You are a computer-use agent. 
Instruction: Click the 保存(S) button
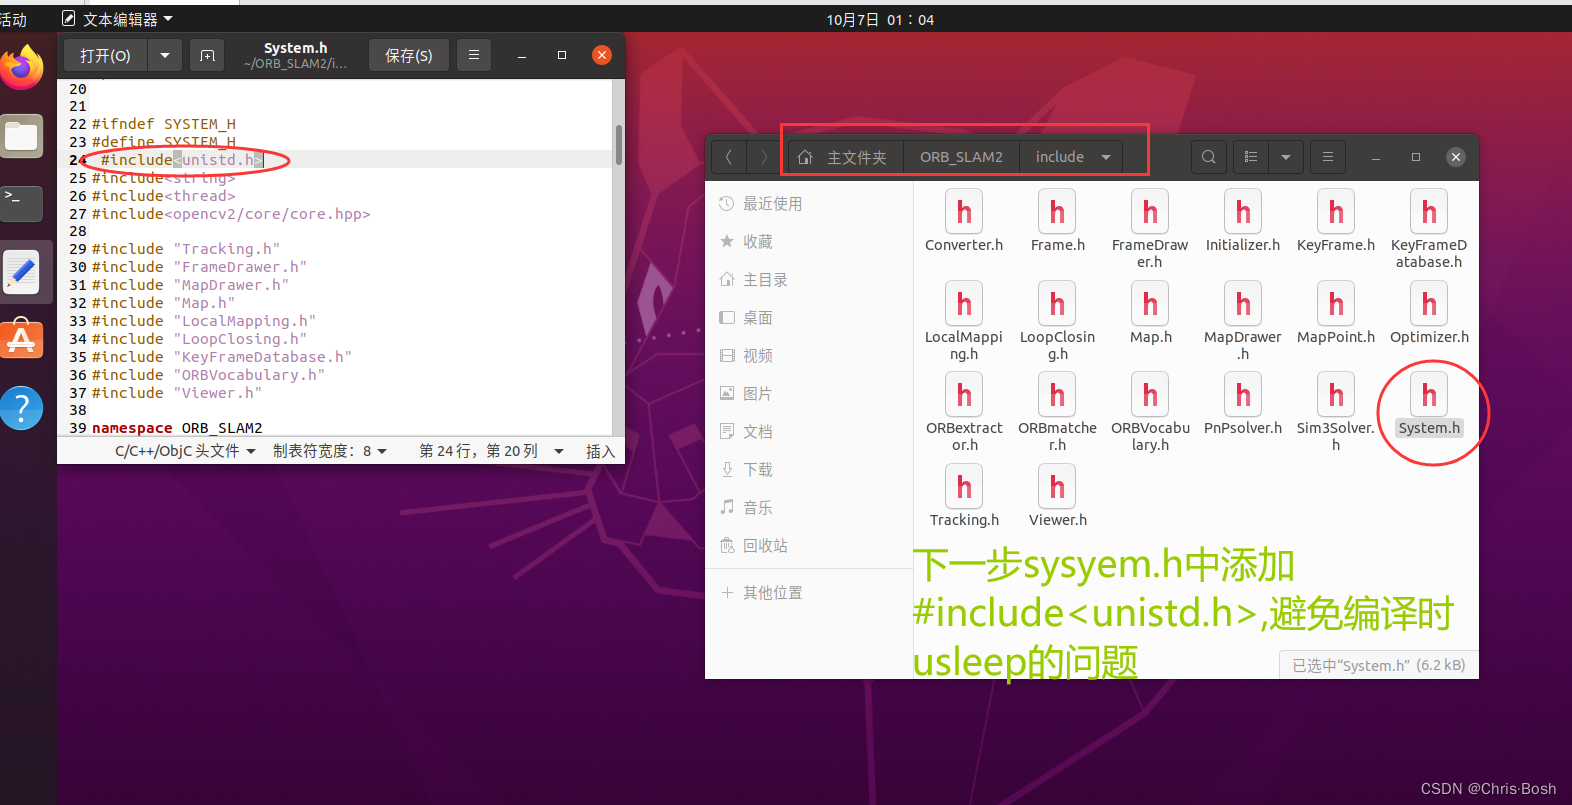(x=409, y=56)
